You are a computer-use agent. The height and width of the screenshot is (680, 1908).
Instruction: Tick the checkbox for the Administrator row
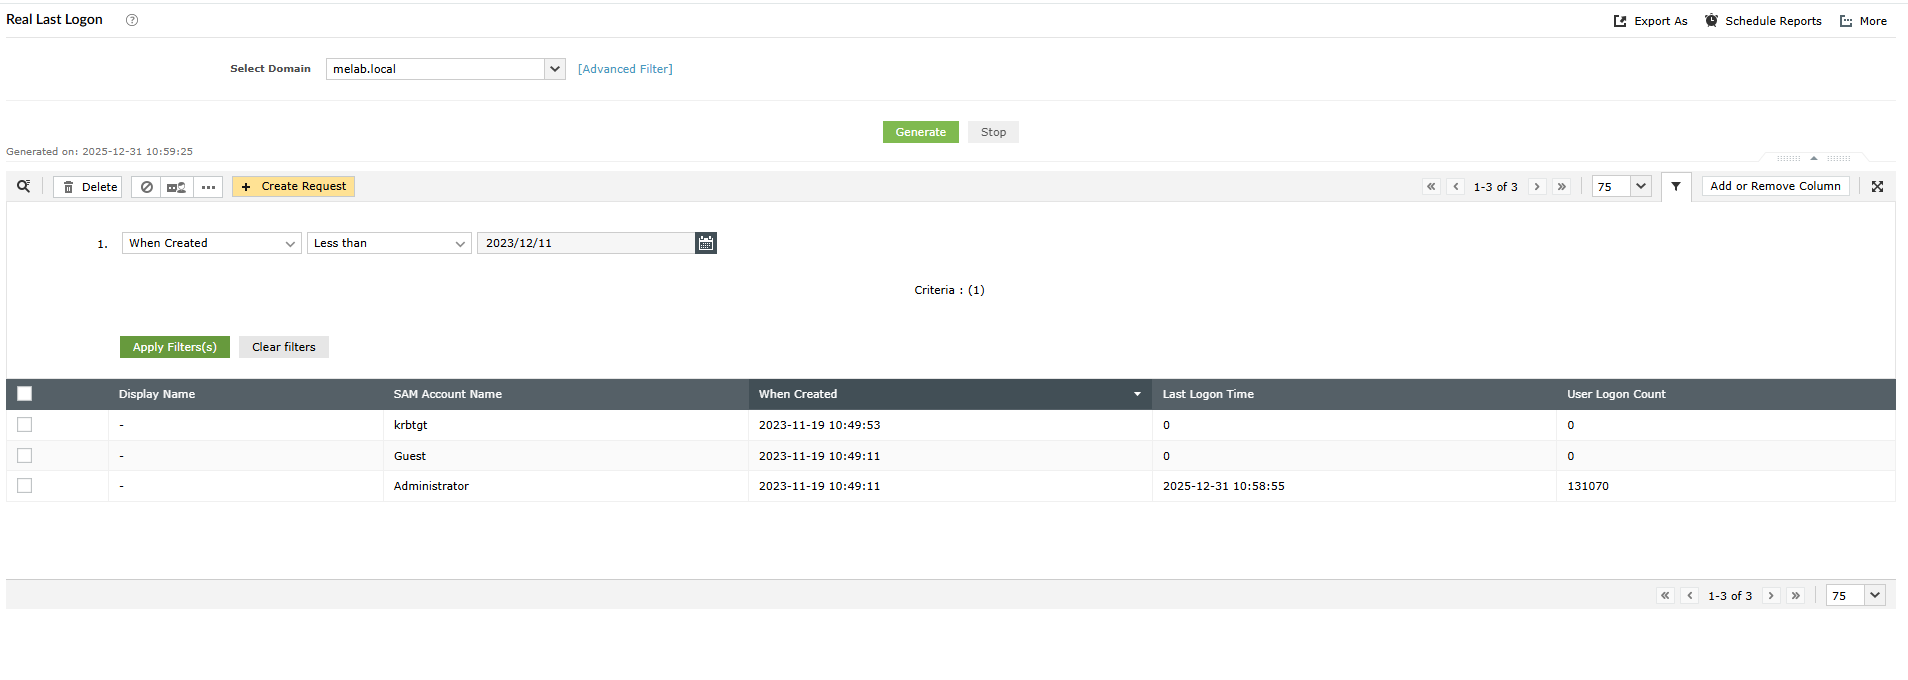[25, 486]
